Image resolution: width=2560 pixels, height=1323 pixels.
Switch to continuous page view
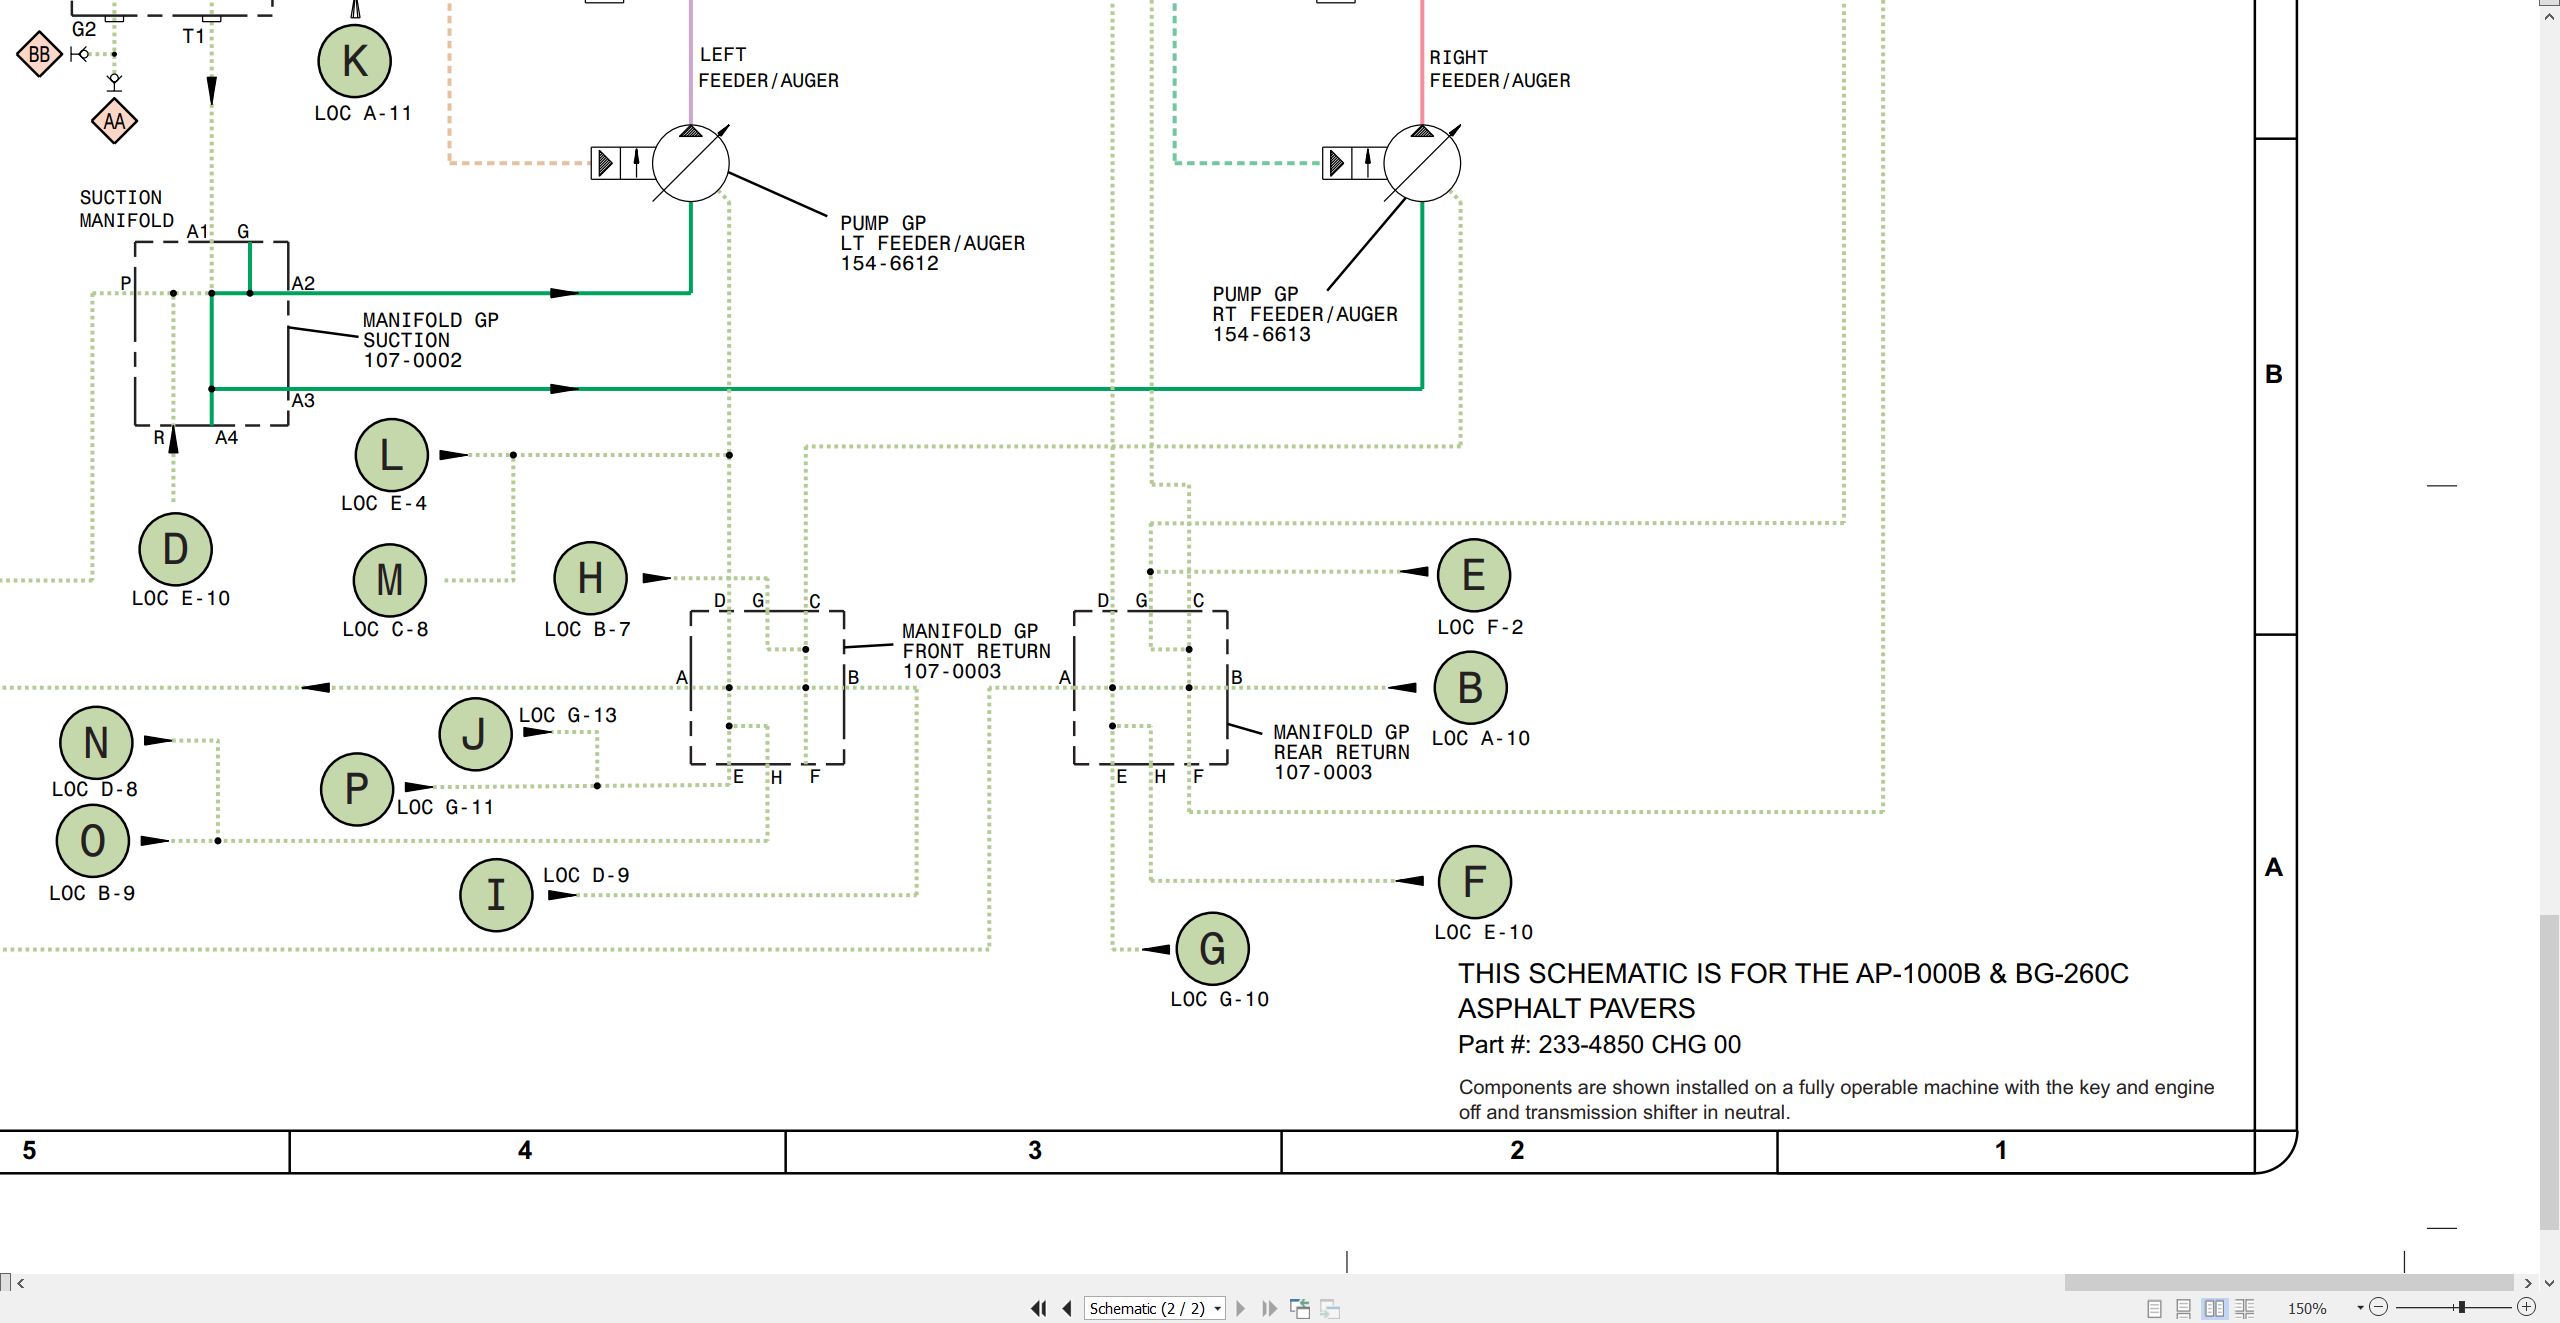2184,1308
